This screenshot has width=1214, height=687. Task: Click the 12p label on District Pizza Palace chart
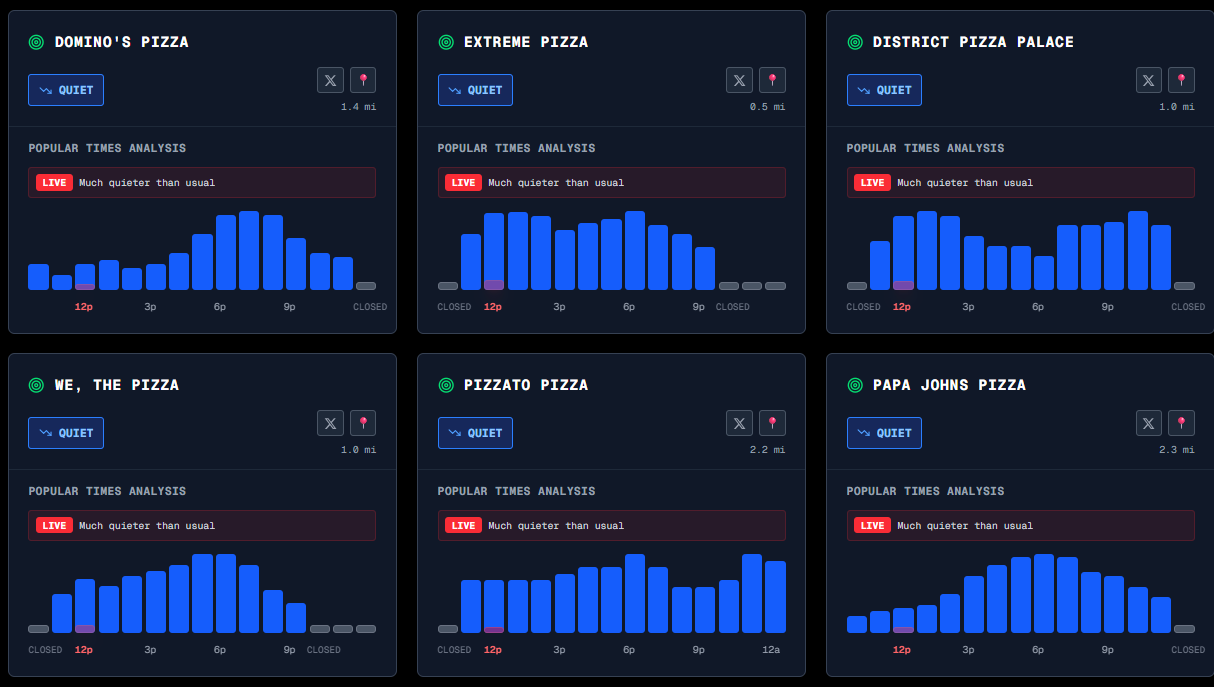click(902, 307)
